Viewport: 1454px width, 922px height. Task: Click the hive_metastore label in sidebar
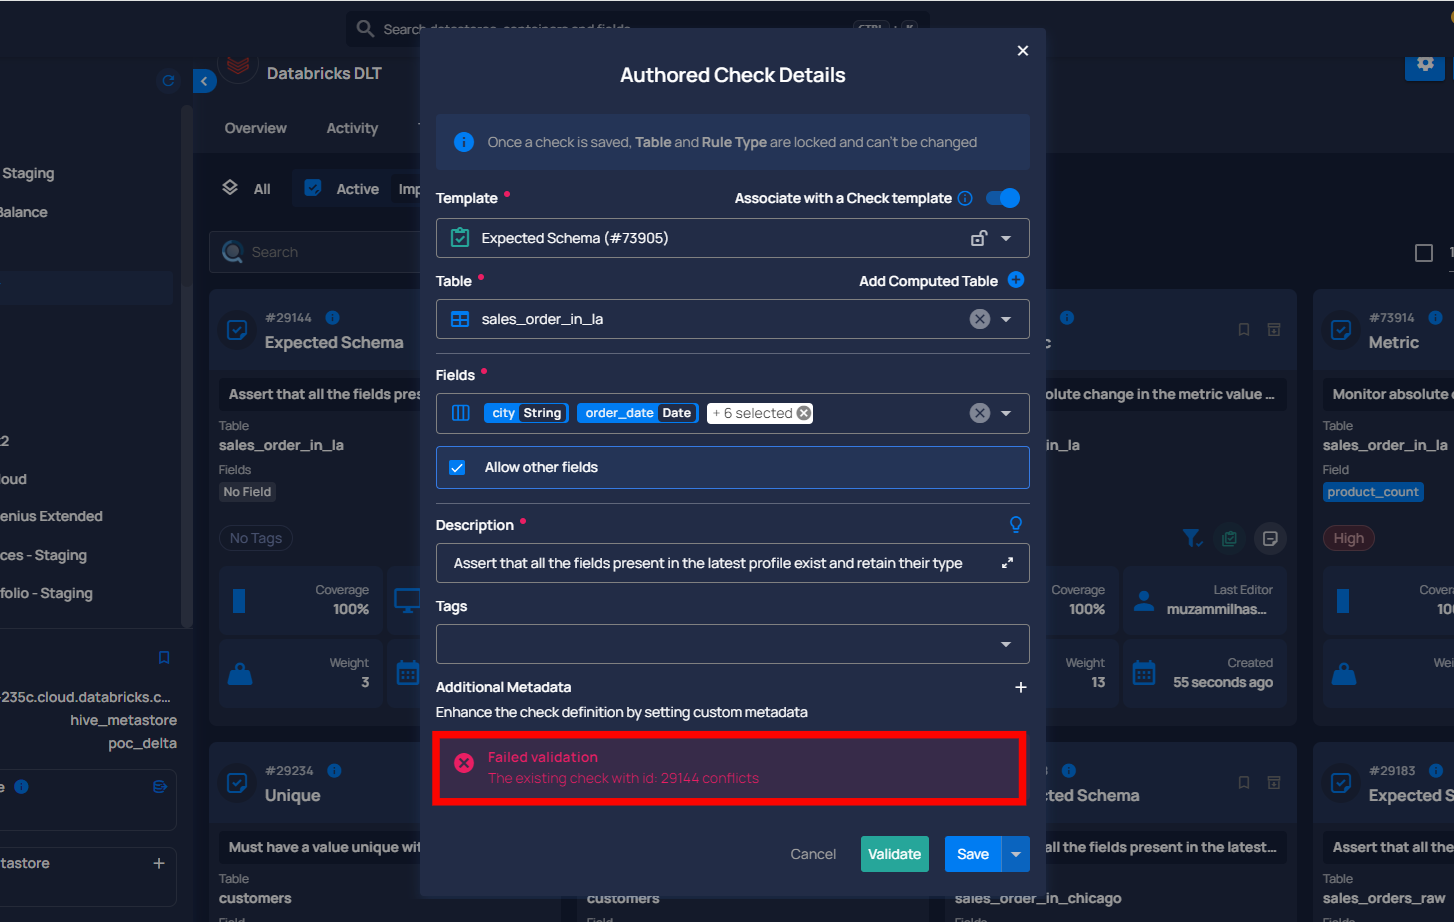click(x=123, y=720)
